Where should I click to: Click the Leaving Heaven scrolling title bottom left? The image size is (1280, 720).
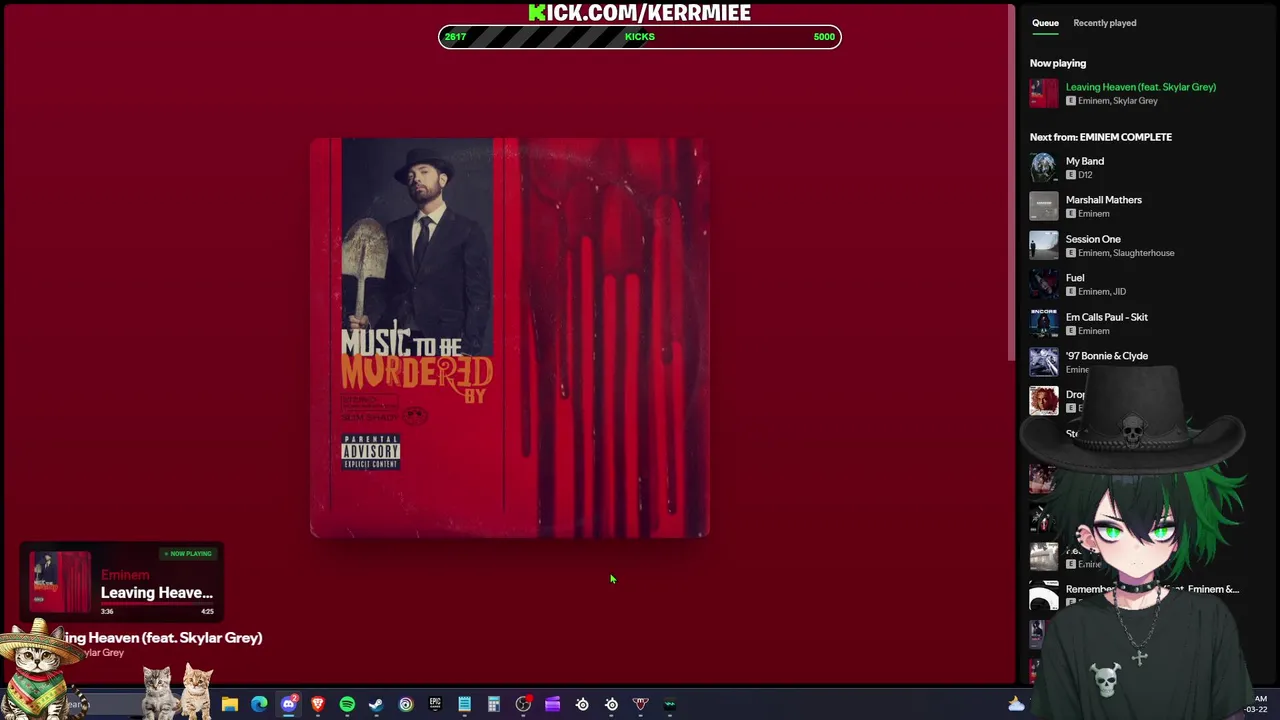point(163,638)
